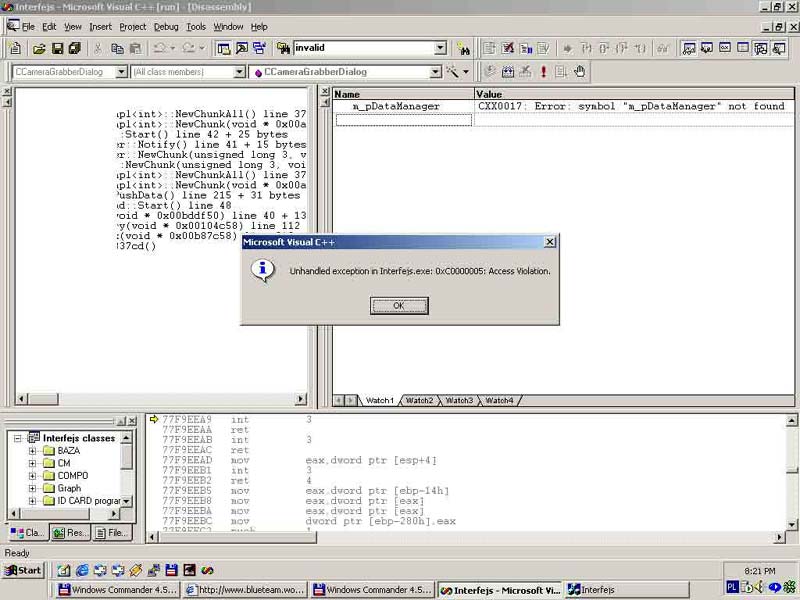Switch to the Res.. workspace tab
The height and width of the screenshot is (600, 800).
[70, 533]
